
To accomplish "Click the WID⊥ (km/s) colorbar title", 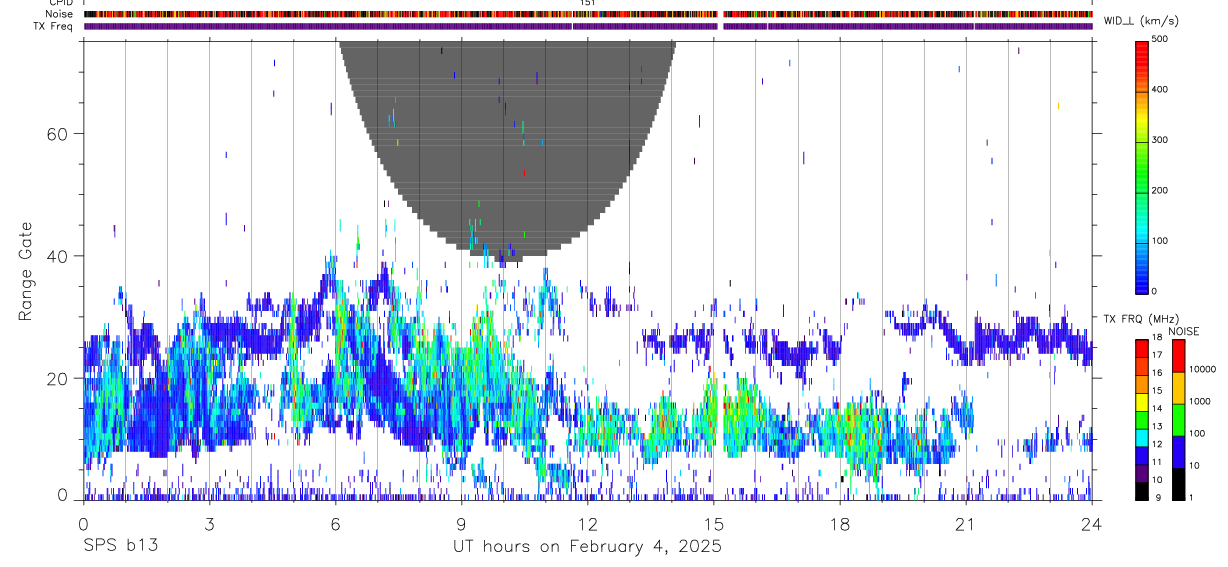I will coord(1140,20).
